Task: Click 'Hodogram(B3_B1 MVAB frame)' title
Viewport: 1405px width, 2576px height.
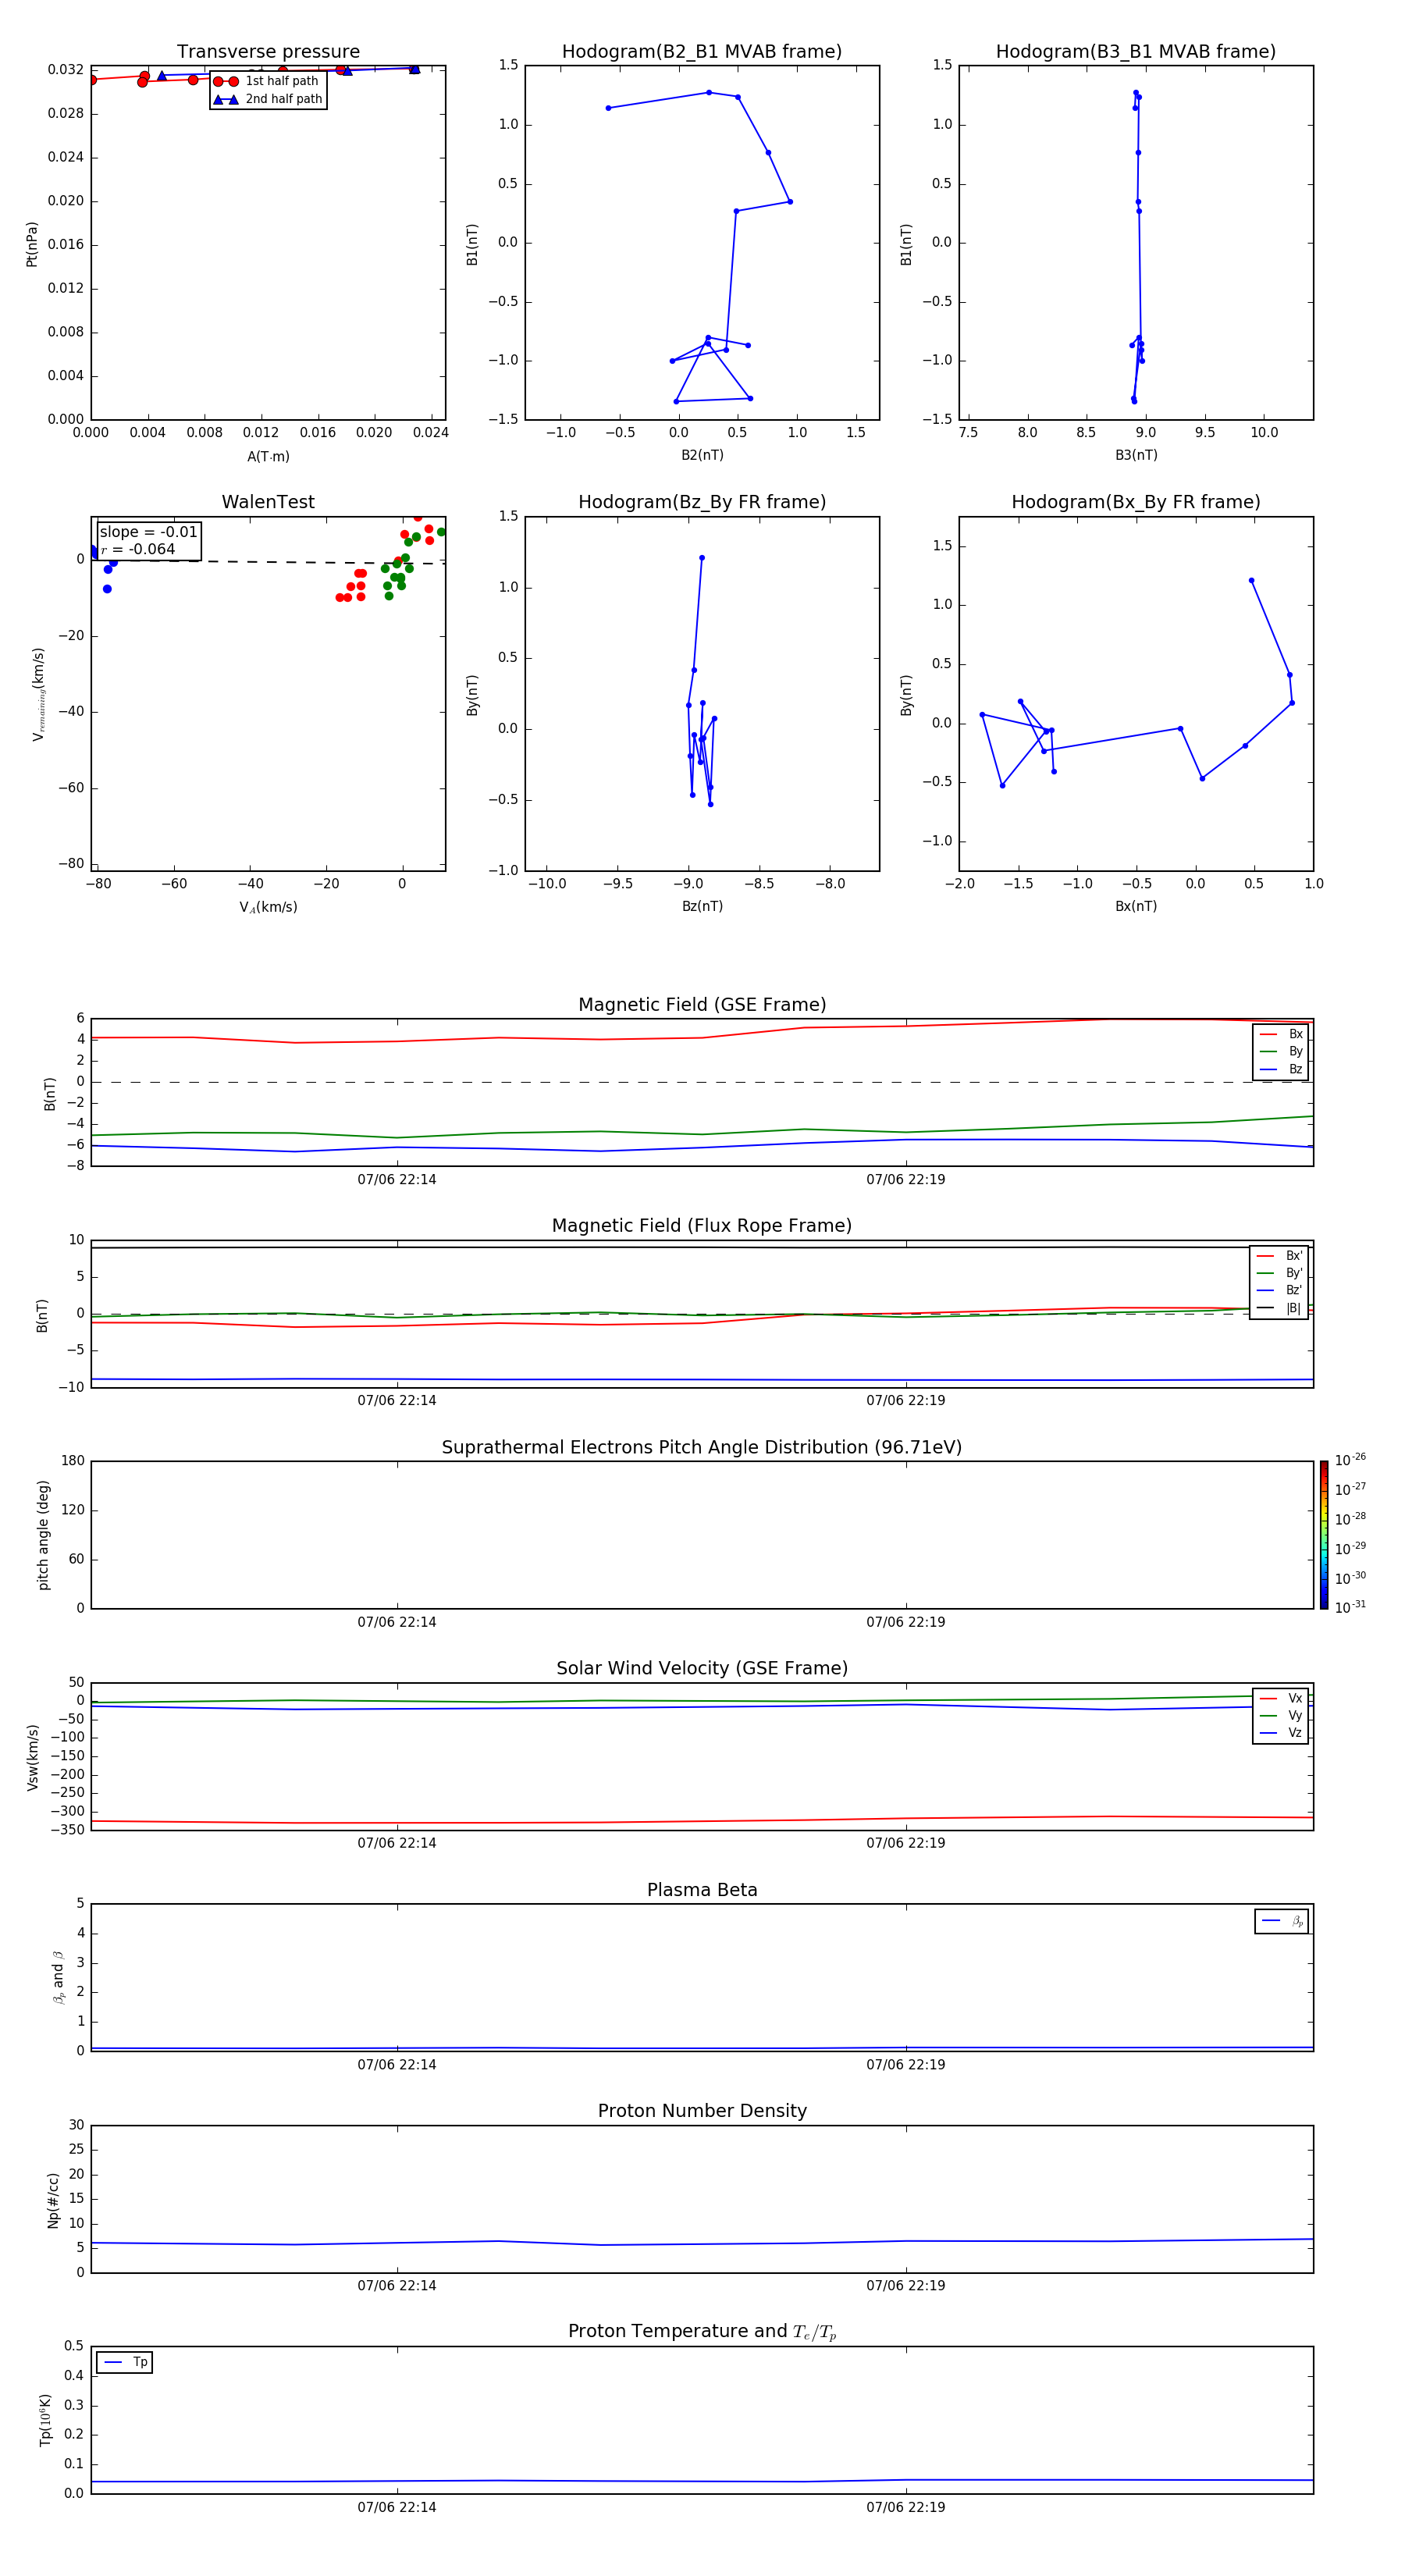Action: [x=1136, y=51]
